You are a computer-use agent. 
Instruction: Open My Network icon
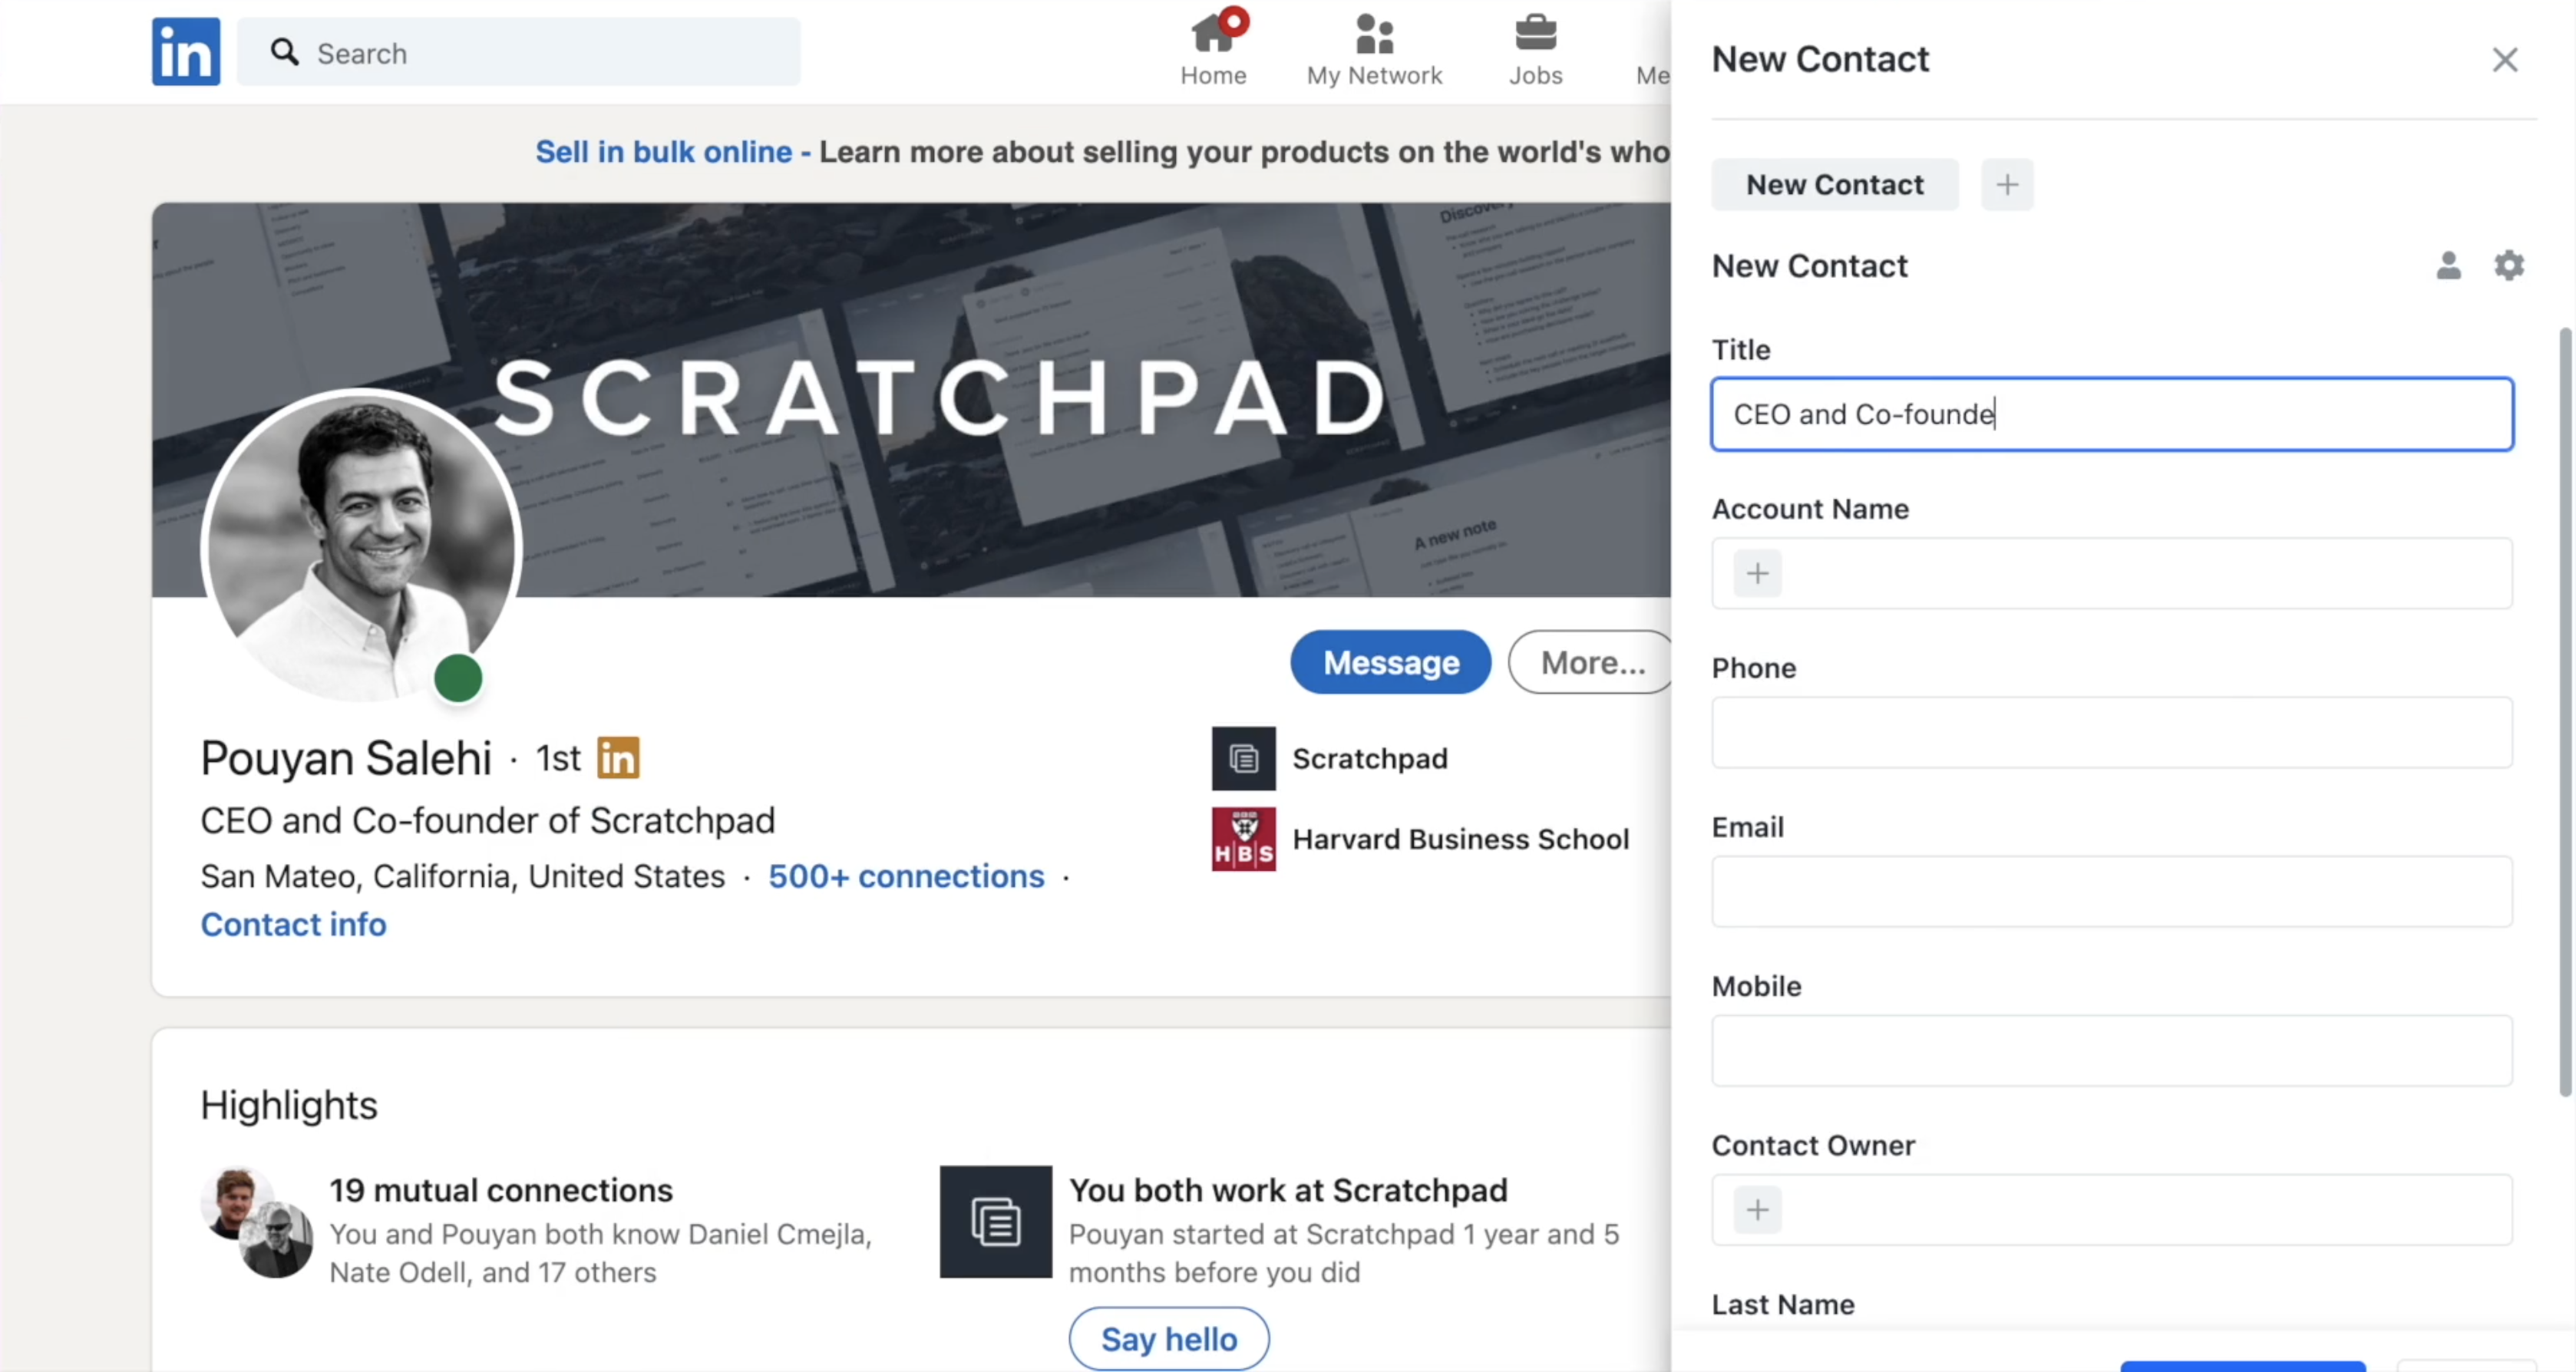click(x=1374, y=35)
